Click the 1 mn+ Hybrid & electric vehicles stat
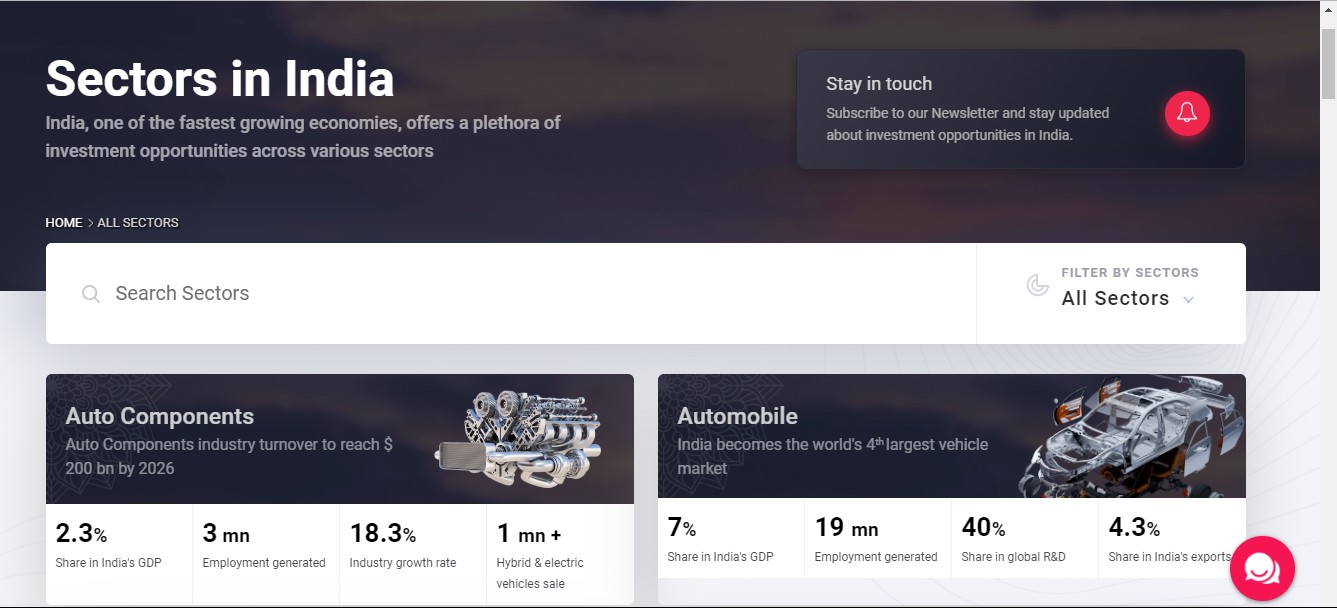Viewport: 1337px width, 608px height. [x=559, y=552]
